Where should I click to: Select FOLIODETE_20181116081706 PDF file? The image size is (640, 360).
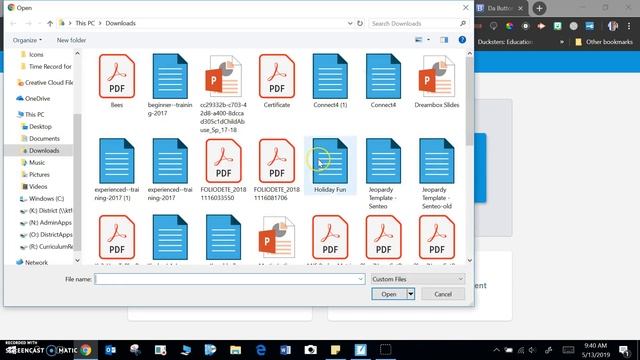pos(277,169)
